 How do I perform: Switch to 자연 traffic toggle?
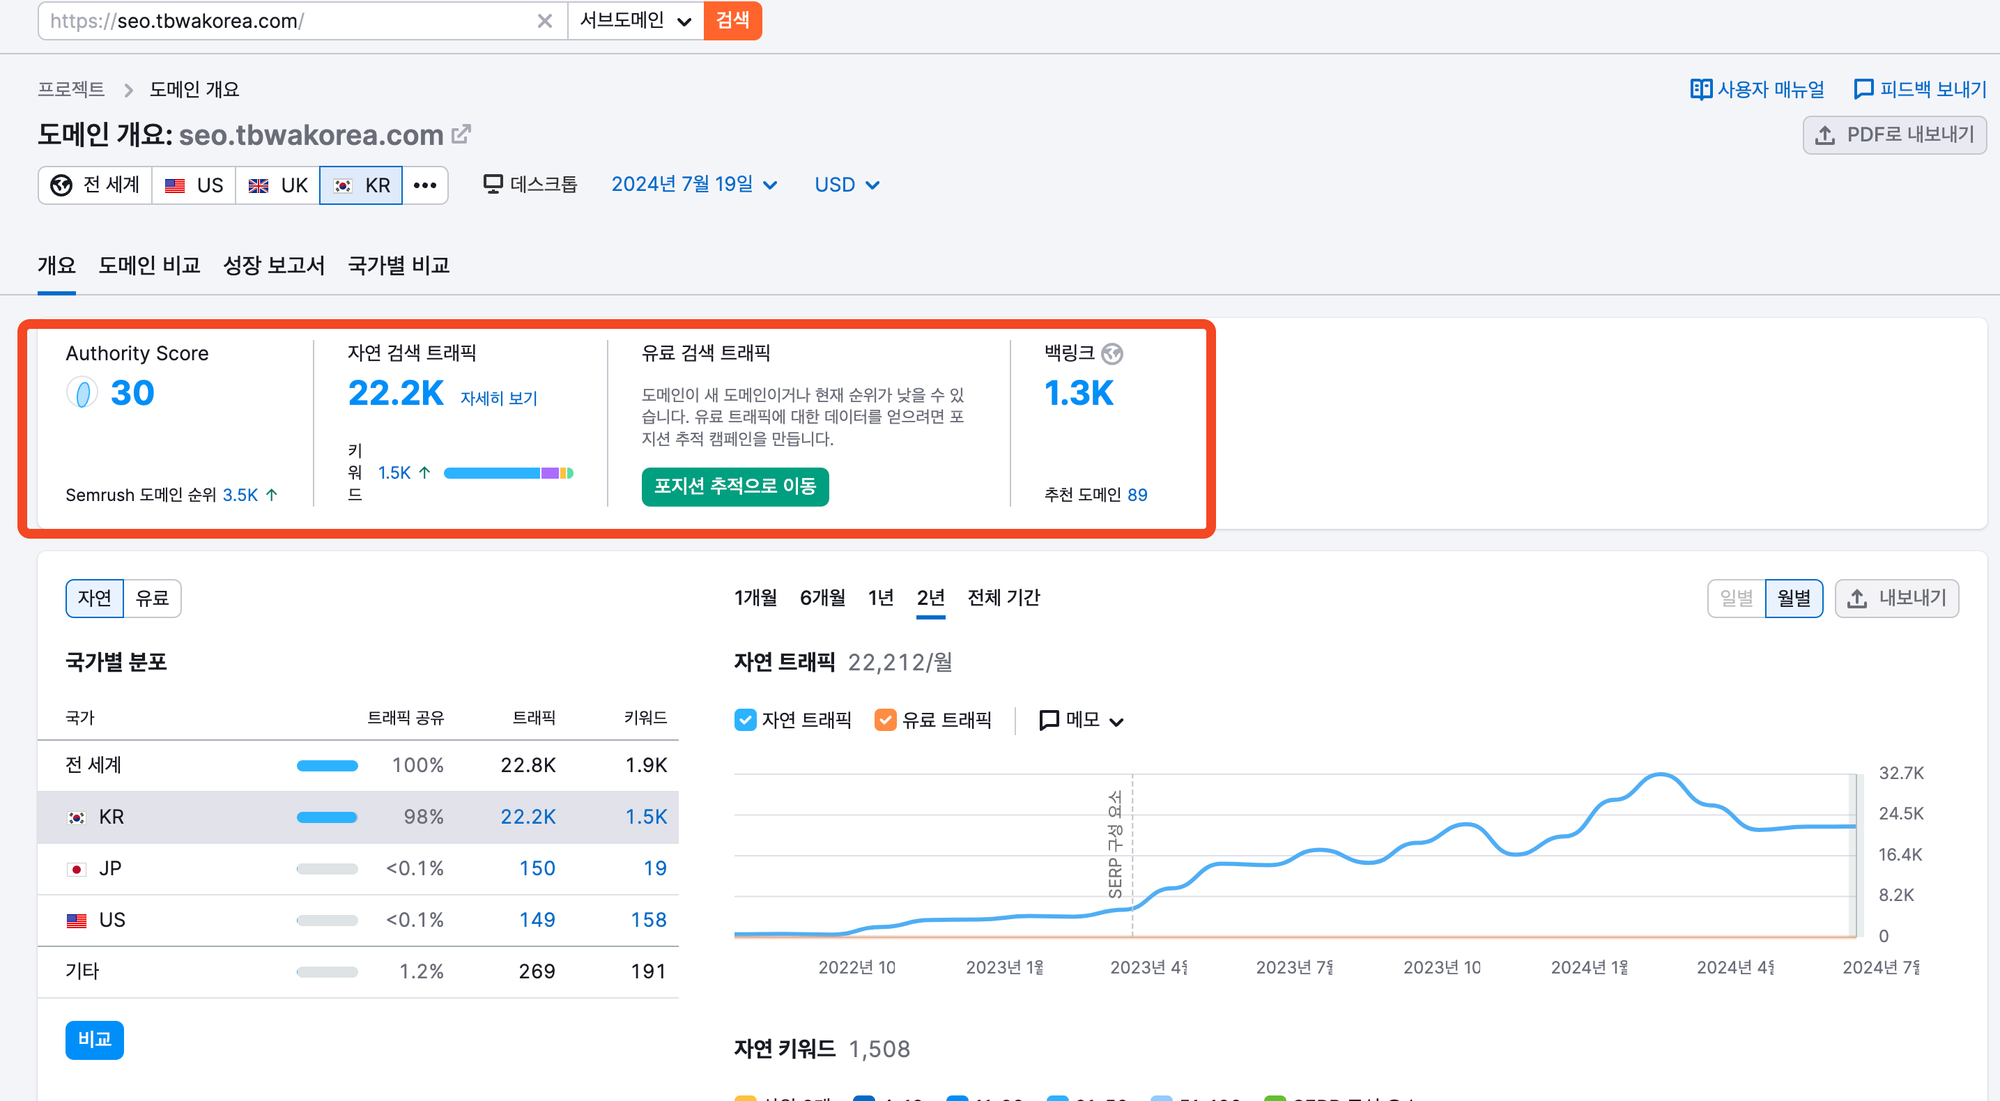95,598
